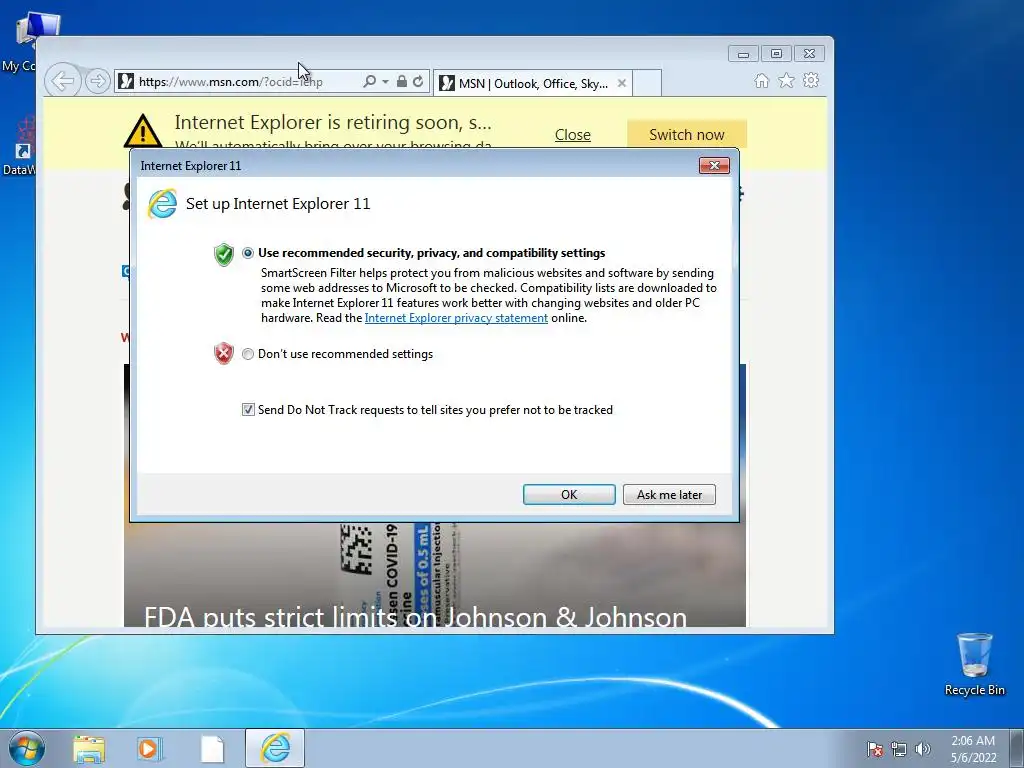Image resolution: width=1024 pixels, height=768 pixels.
Task: Click the Internet Explorer logo in dialog
Action: pyautogui.click(x=162, y=204)
